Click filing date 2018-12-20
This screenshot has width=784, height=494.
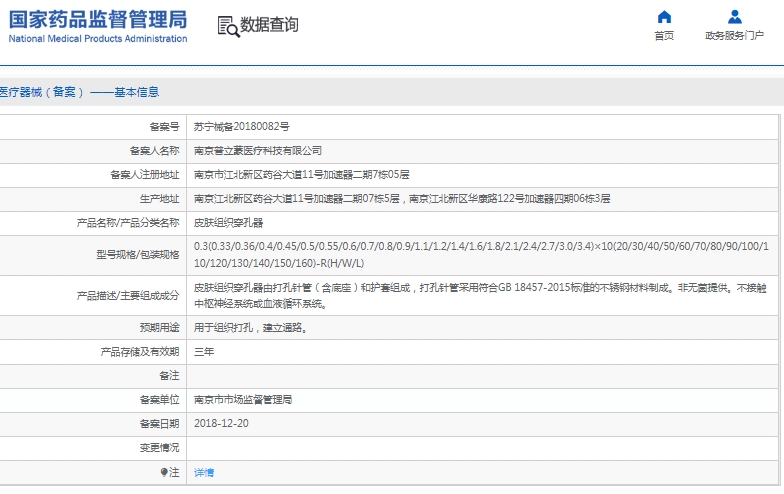click(x=221, y=423)
